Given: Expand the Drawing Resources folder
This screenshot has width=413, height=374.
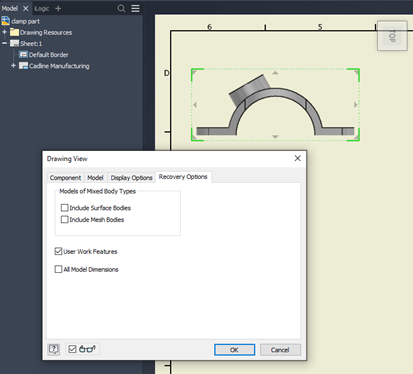Looking at the screenshot, I should click(4, 32).
